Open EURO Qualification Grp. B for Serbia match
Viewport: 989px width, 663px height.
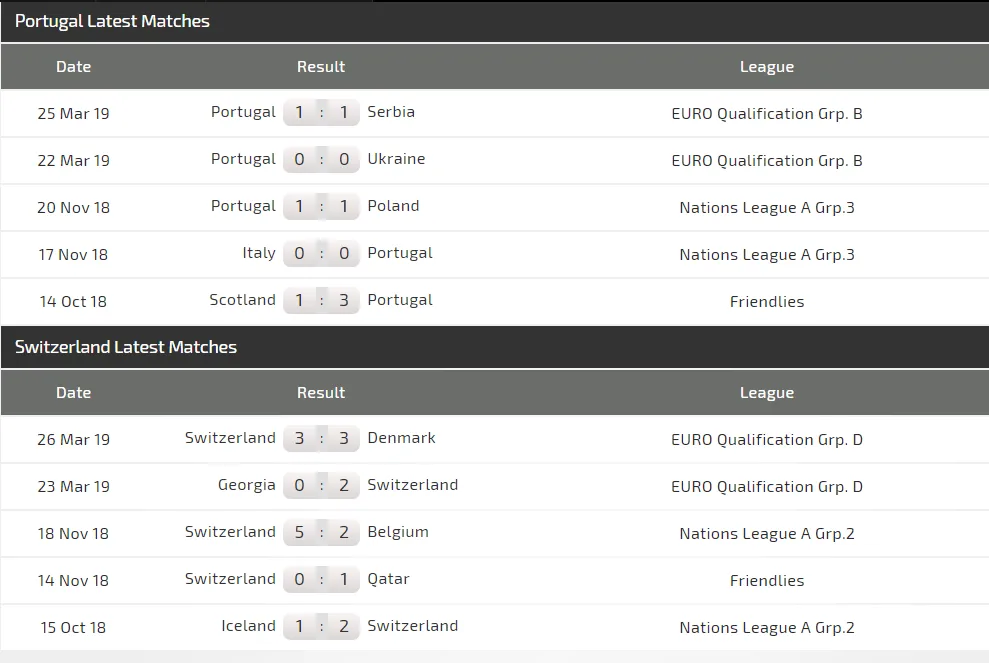pyautogui.click(x=766, y=113)
